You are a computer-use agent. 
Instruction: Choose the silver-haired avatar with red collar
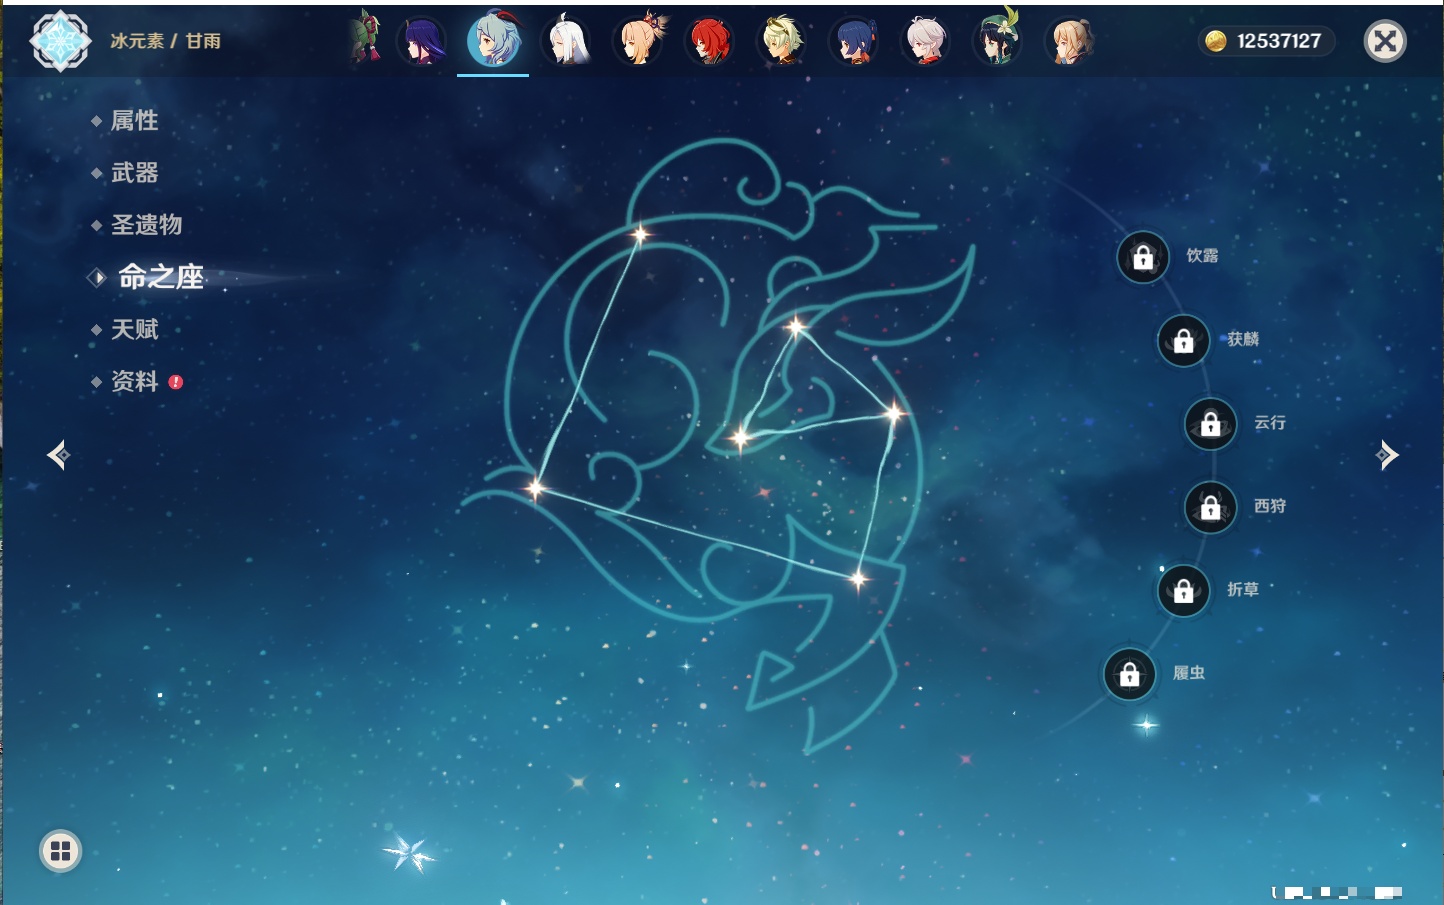[926, 41]
